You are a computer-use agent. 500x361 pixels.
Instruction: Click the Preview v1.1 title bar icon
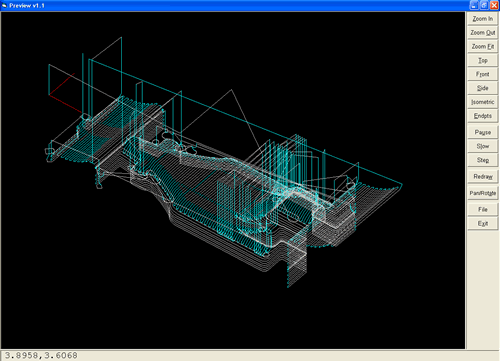(4, 6)
